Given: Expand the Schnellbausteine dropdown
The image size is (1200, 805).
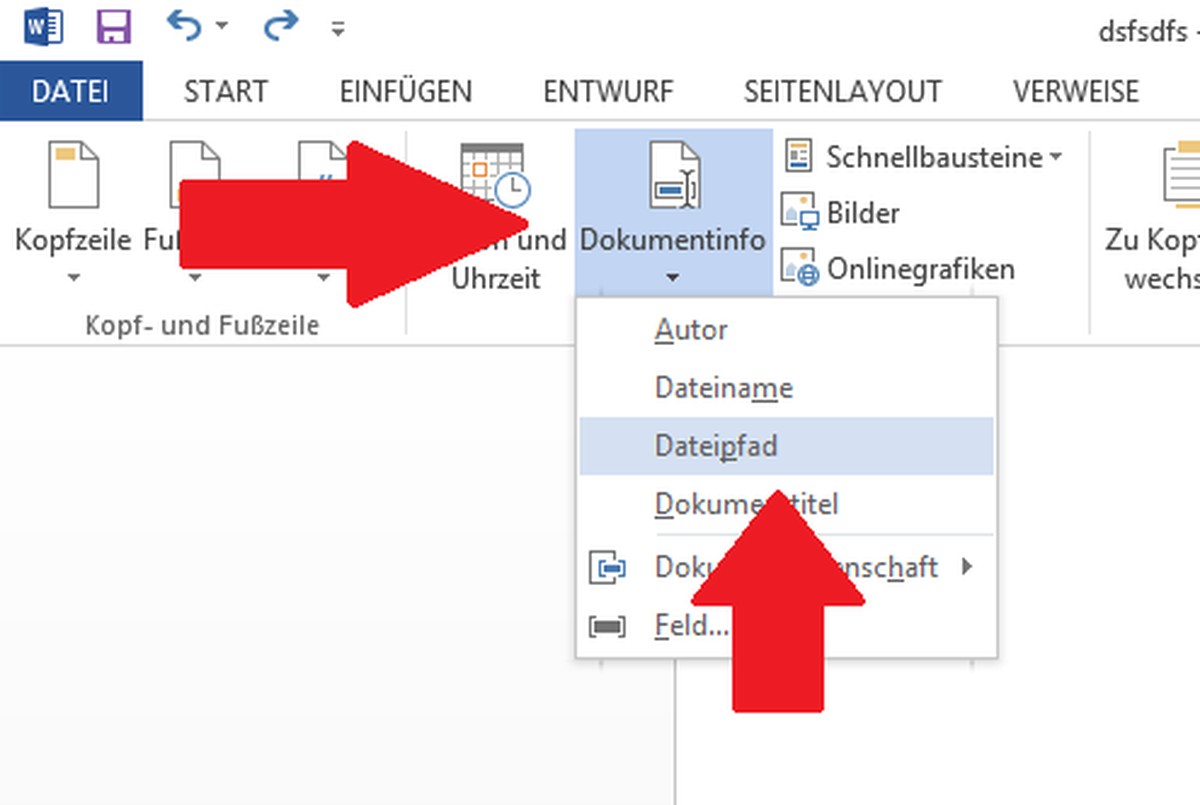Looking at the screenshot, I should tap(1055, 158).
